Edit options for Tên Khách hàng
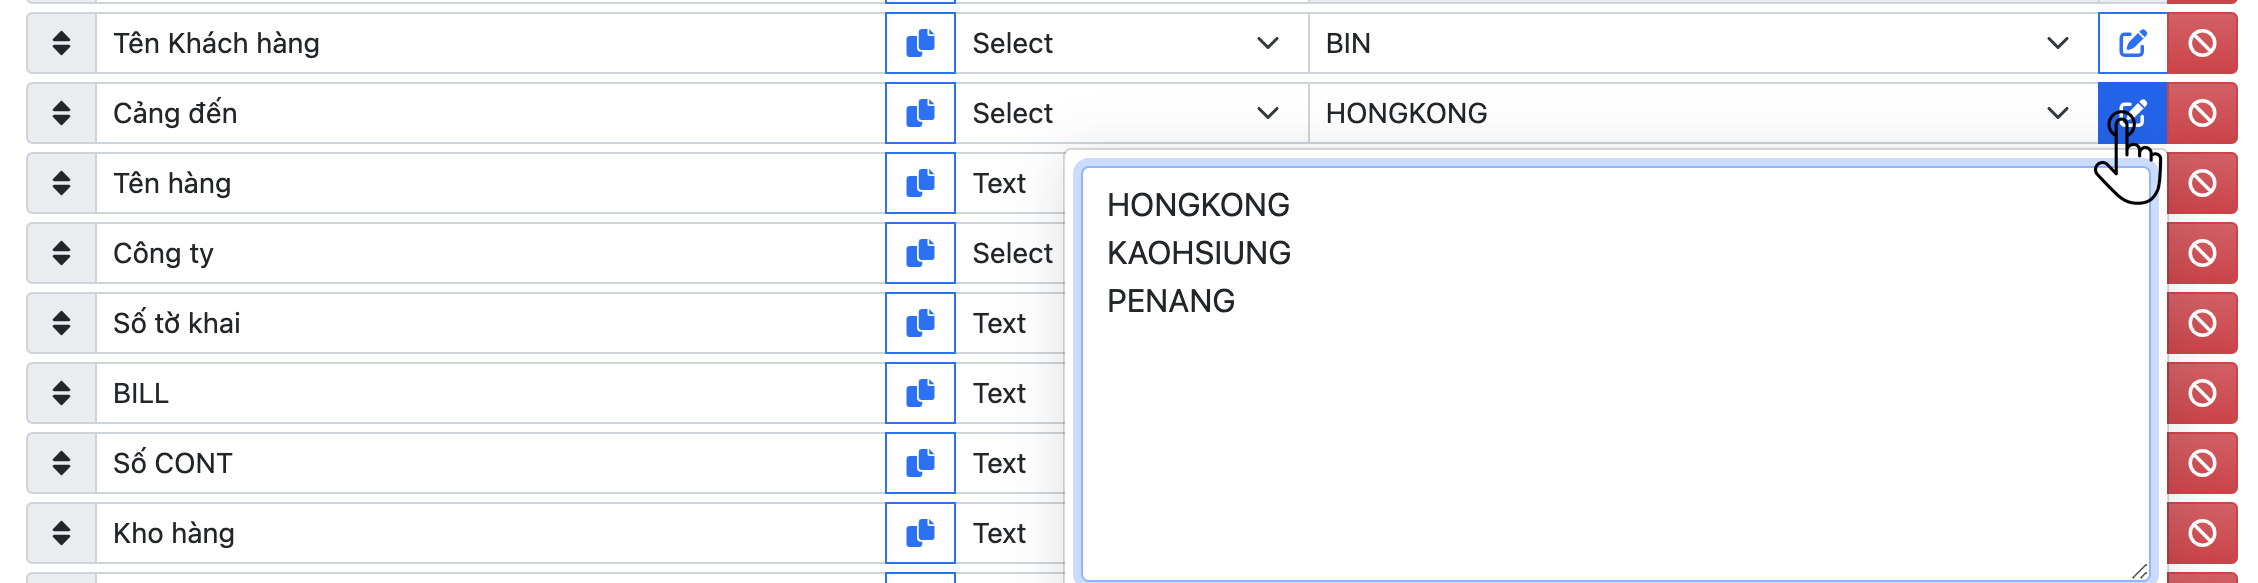This screenshot has height=583, width=2258. (2132, 43)
